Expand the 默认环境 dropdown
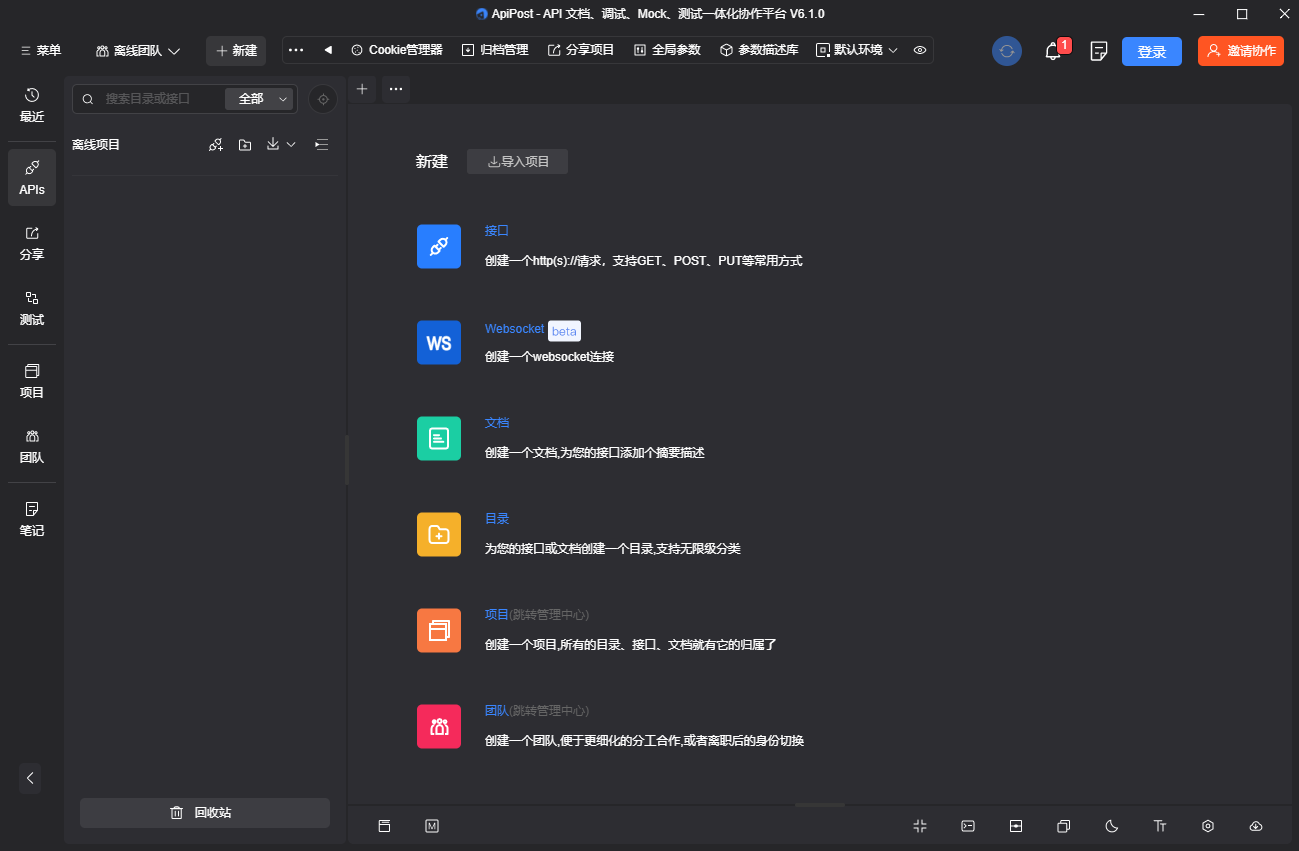The height and width of the screenshot is (851, 1299). point(856,49)
